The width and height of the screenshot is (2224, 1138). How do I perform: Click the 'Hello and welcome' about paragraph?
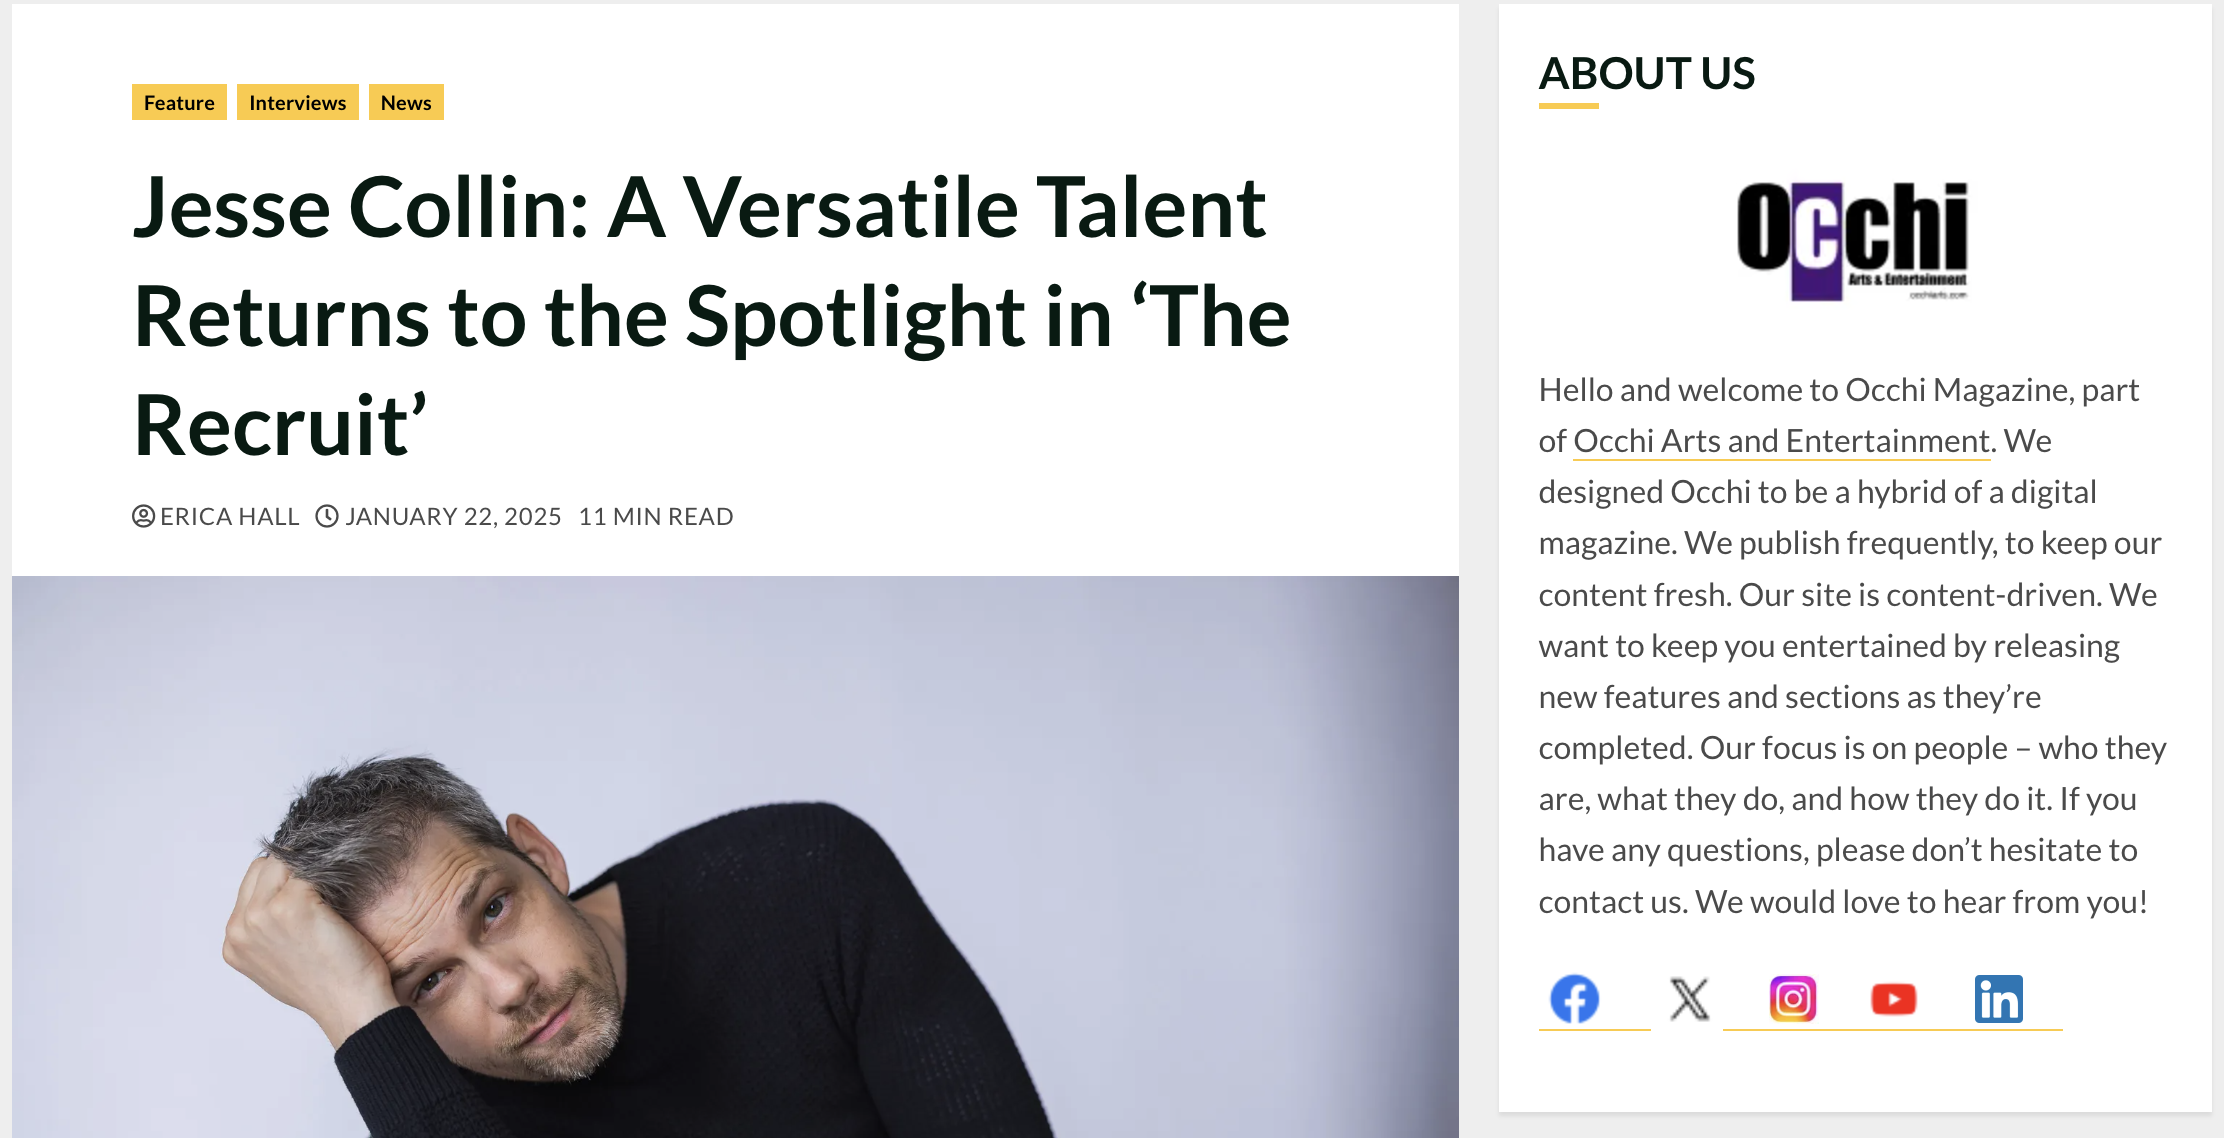coord(1852,645)
